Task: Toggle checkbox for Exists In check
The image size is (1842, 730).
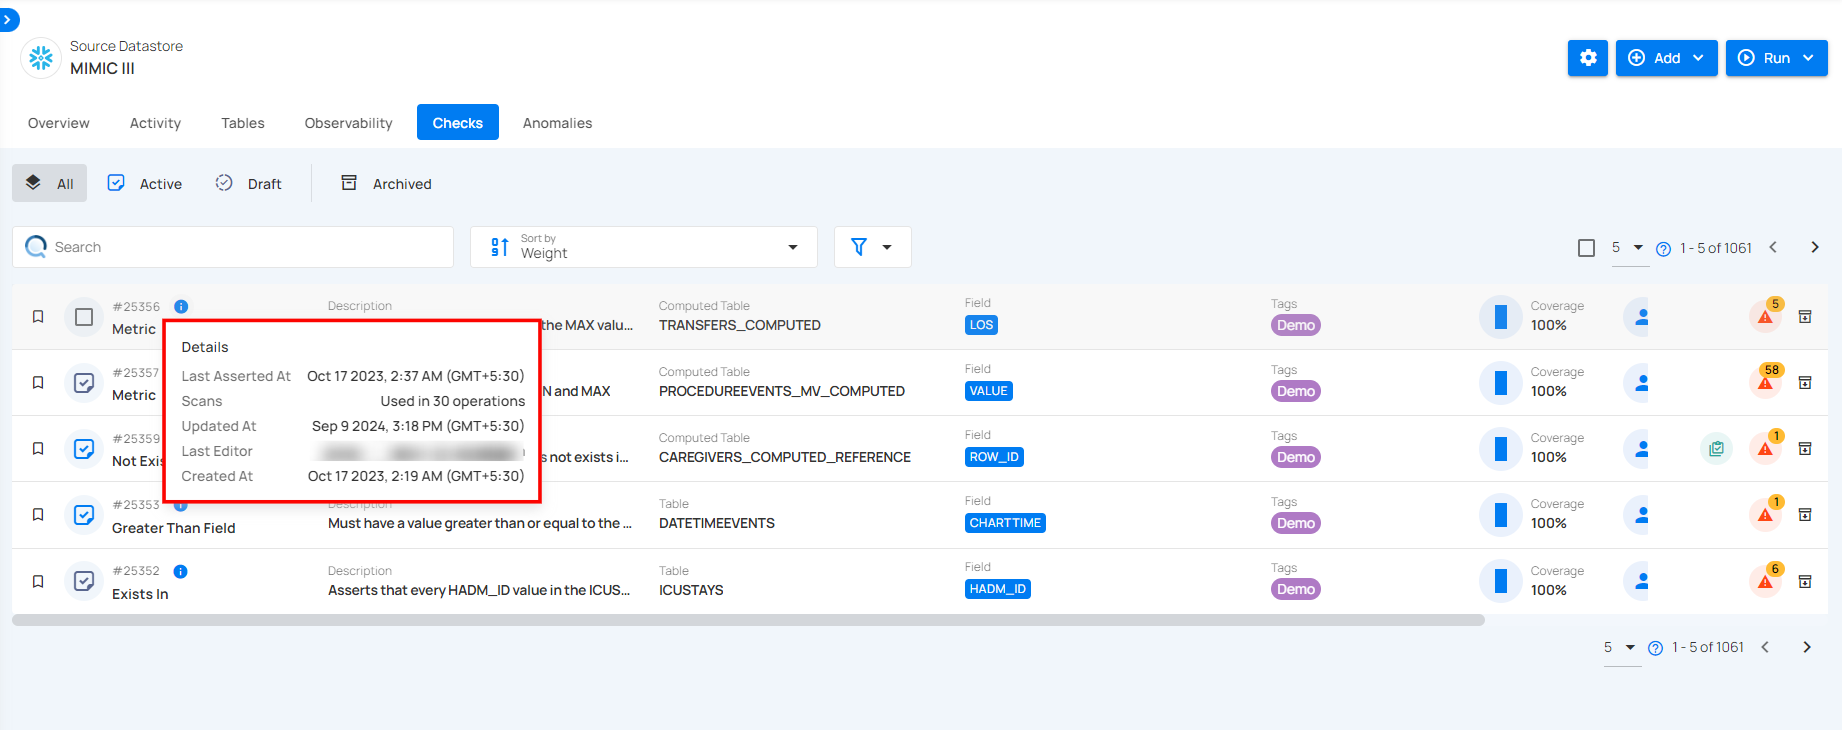Action: coord(84,581)
